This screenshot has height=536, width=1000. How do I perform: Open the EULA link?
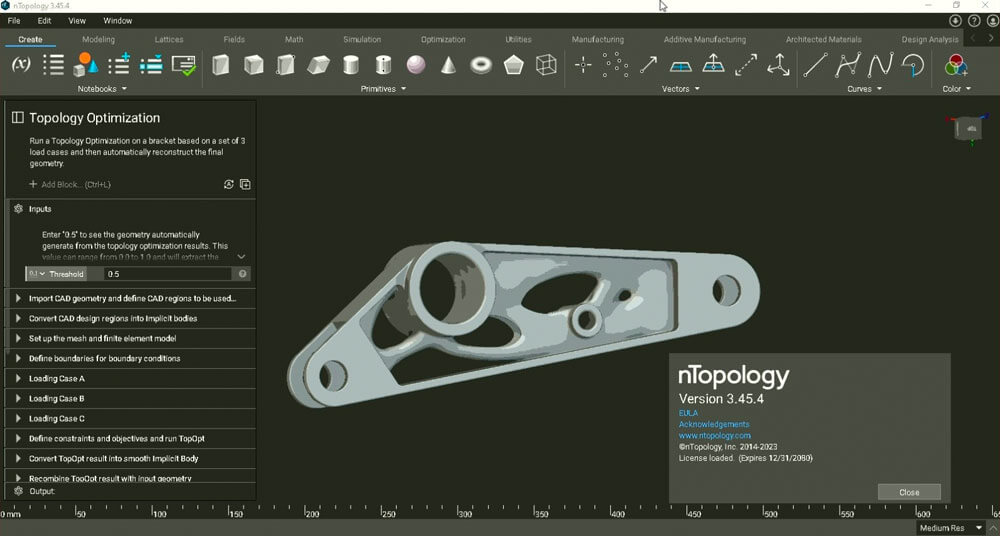(688, 413)
